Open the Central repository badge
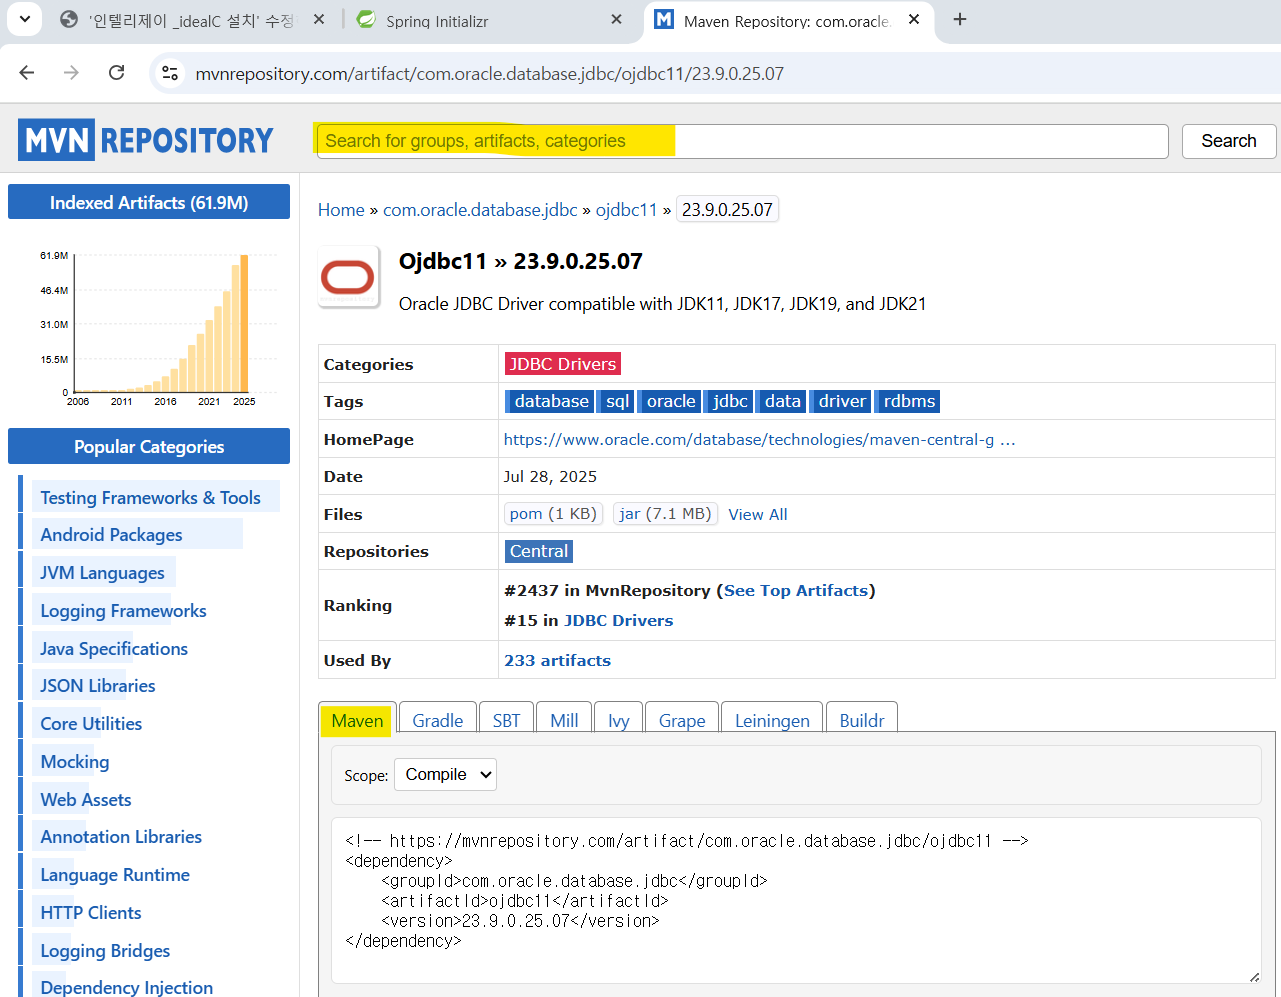 click(x=539, y=551)
